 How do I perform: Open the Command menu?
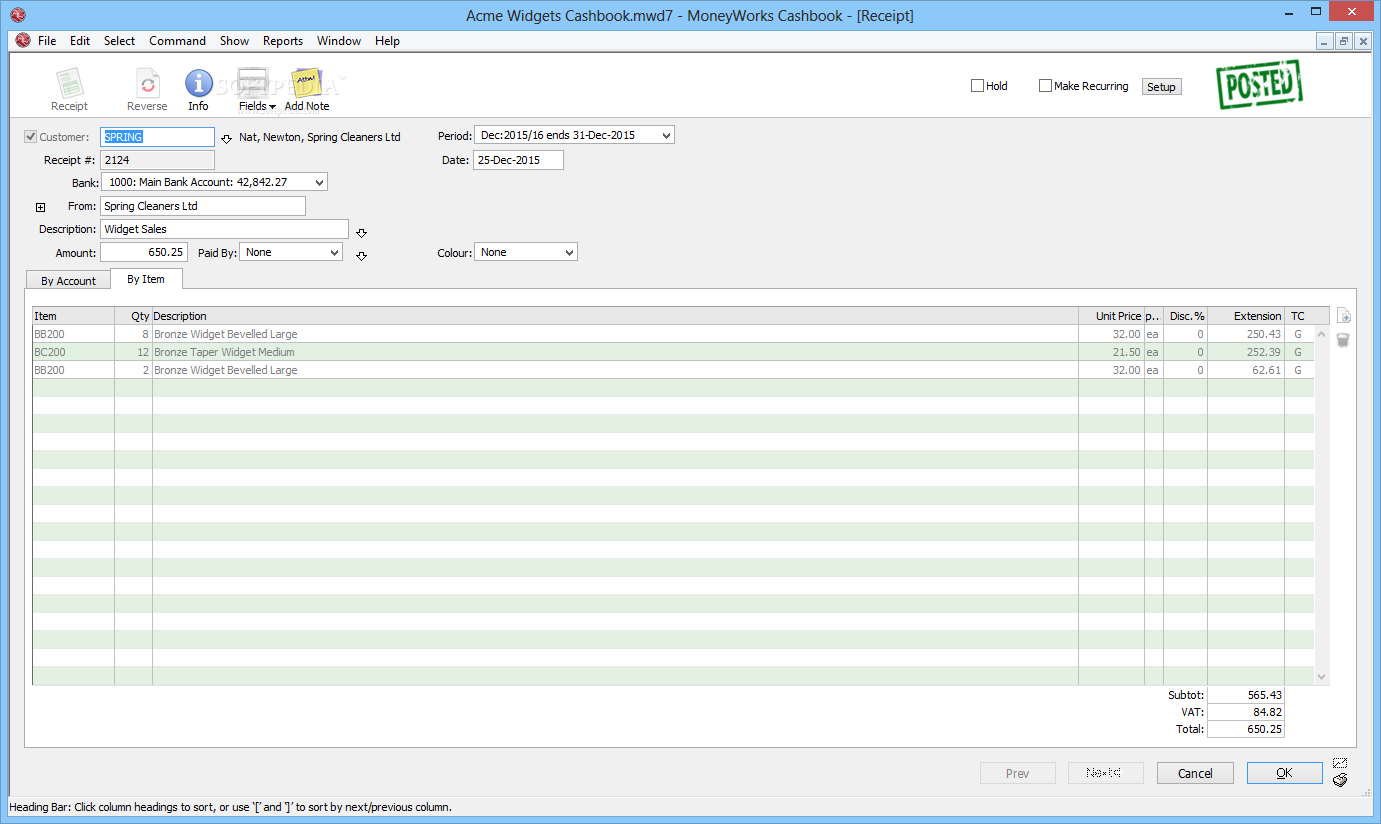pyautogui.click(x=177, y=41)
